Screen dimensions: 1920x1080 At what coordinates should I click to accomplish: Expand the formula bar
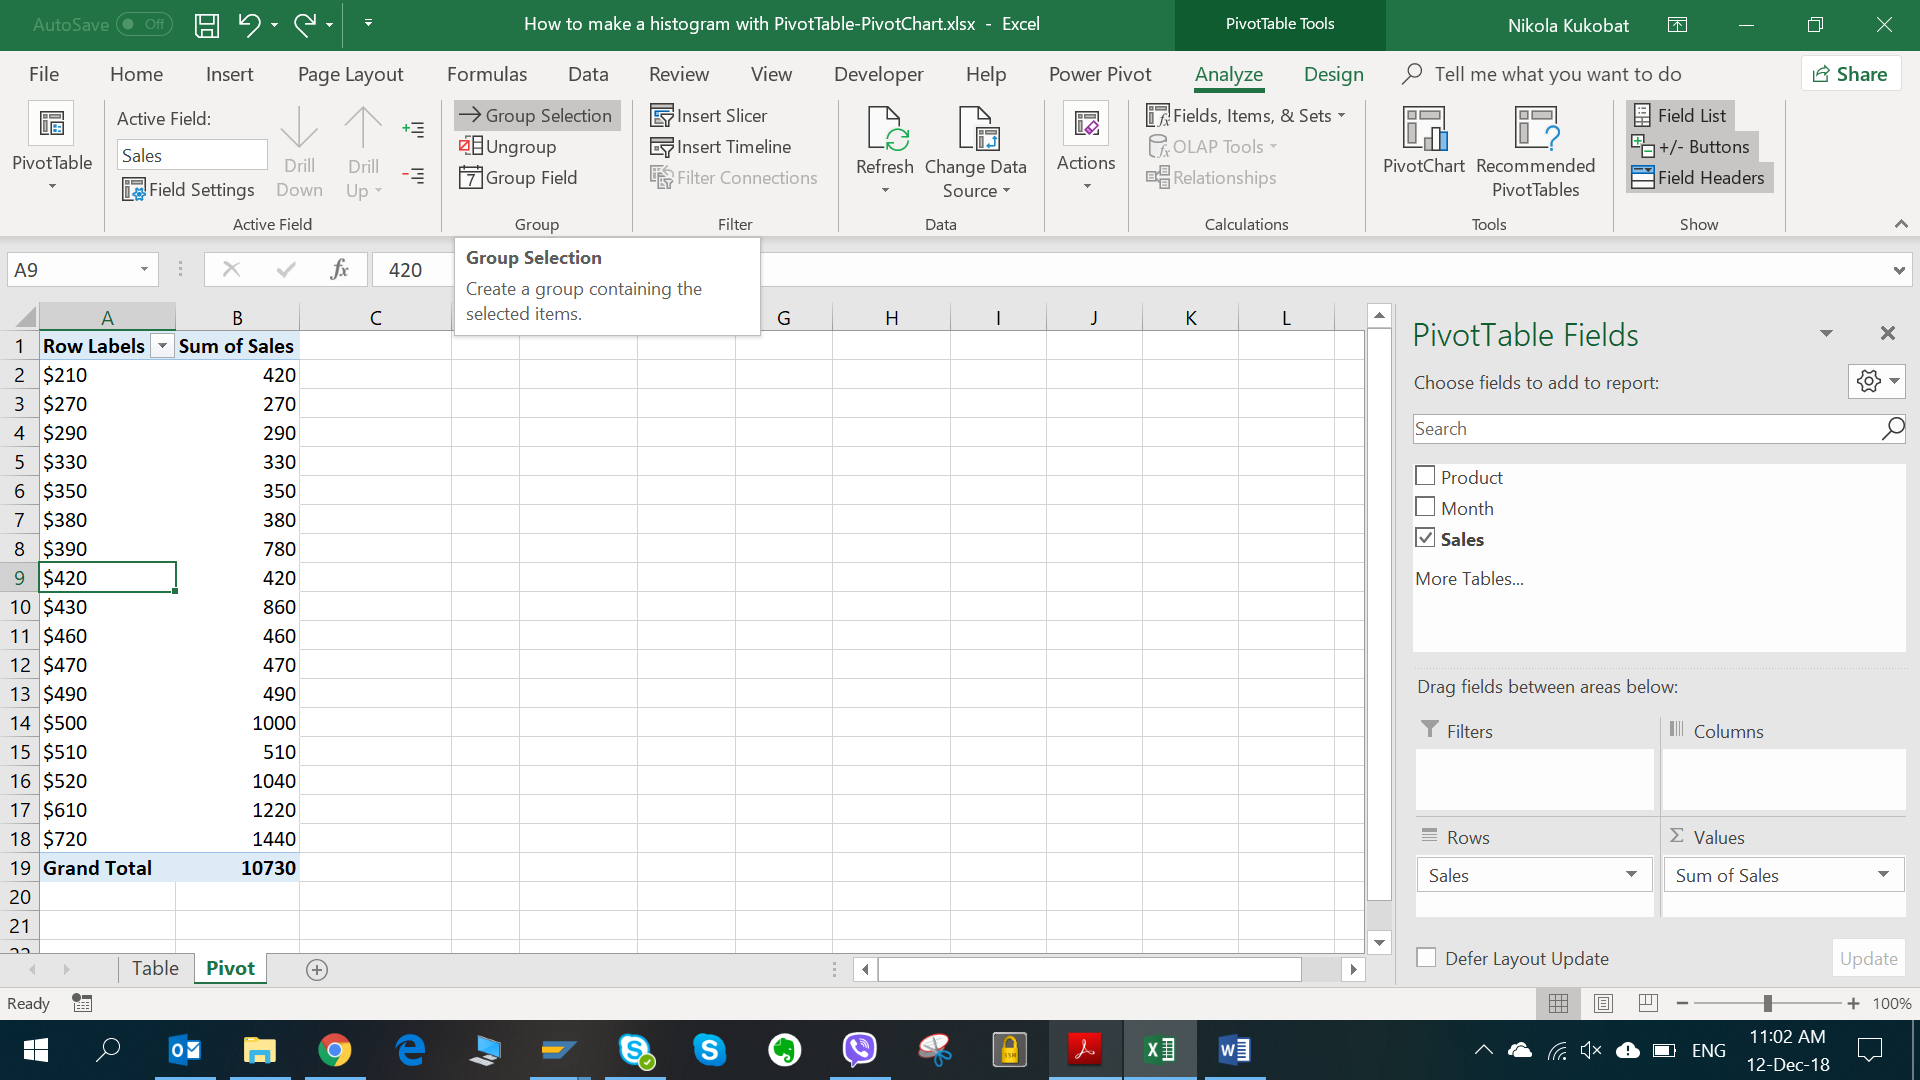click(x=1898, y=270)
